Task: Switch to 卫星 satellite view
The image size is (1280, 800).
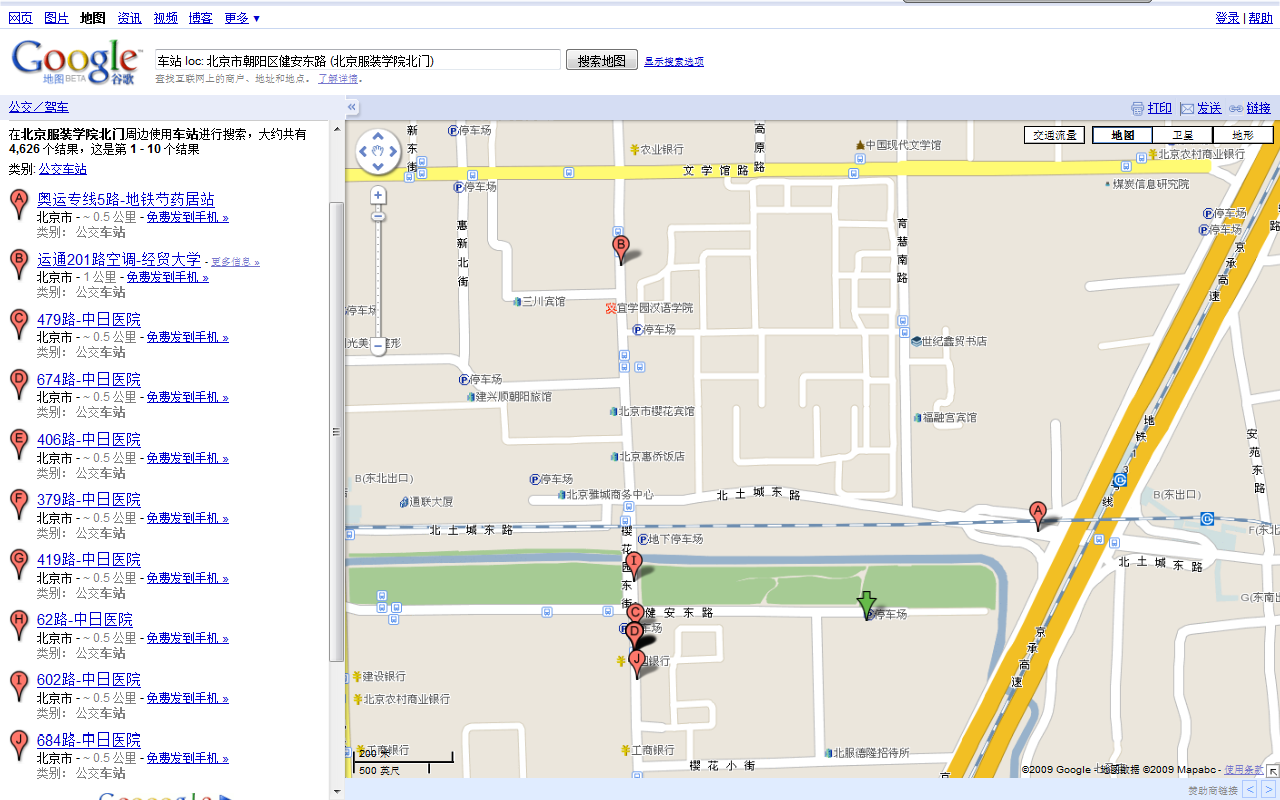Action: [1182, 135]
